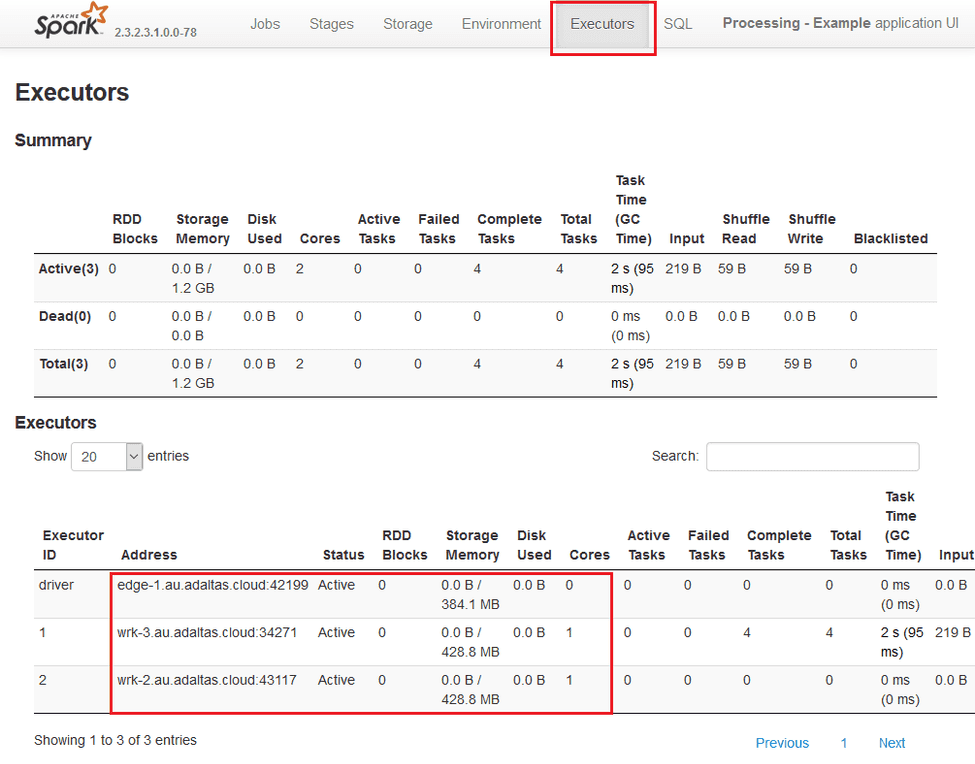Open the Jobs tab

pos(264,23)
